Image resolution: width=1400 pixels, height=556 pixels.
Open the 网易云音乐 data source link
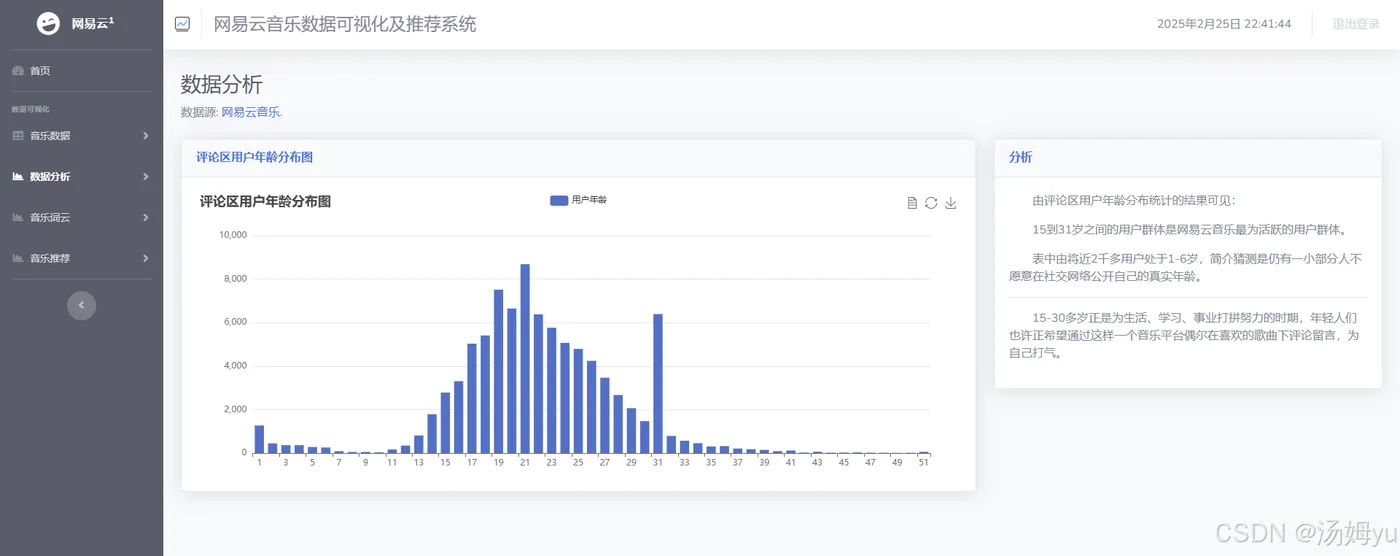(x=251, y=112)
